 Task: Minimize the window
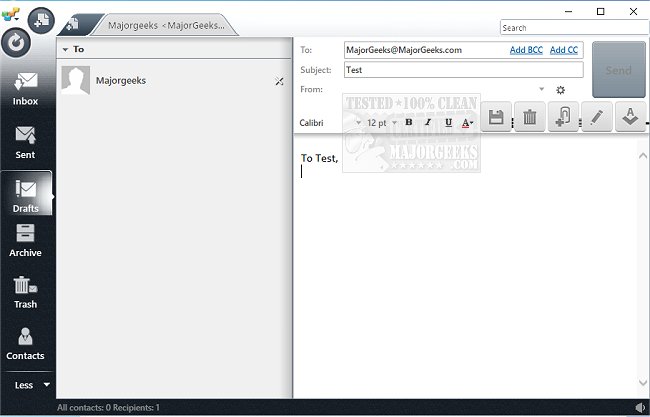coord(568,12)
